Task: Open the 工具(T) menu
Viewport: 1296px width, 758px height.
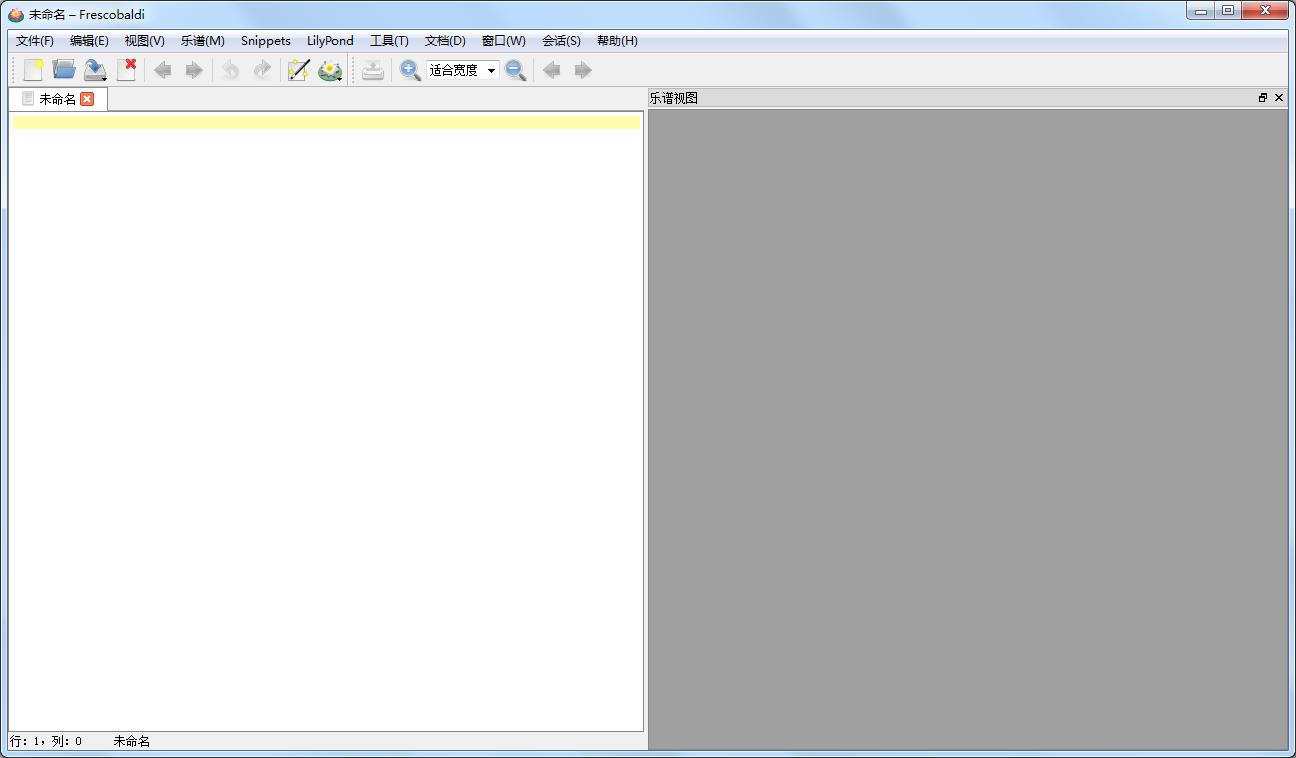Action: (389, 41)
